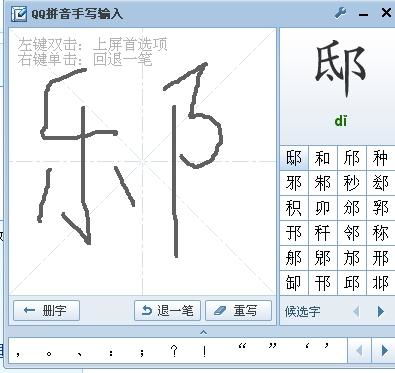Screen dimensions: 395x373
Task: Insert the exclamation mark
Action: [x=204, y=351]
